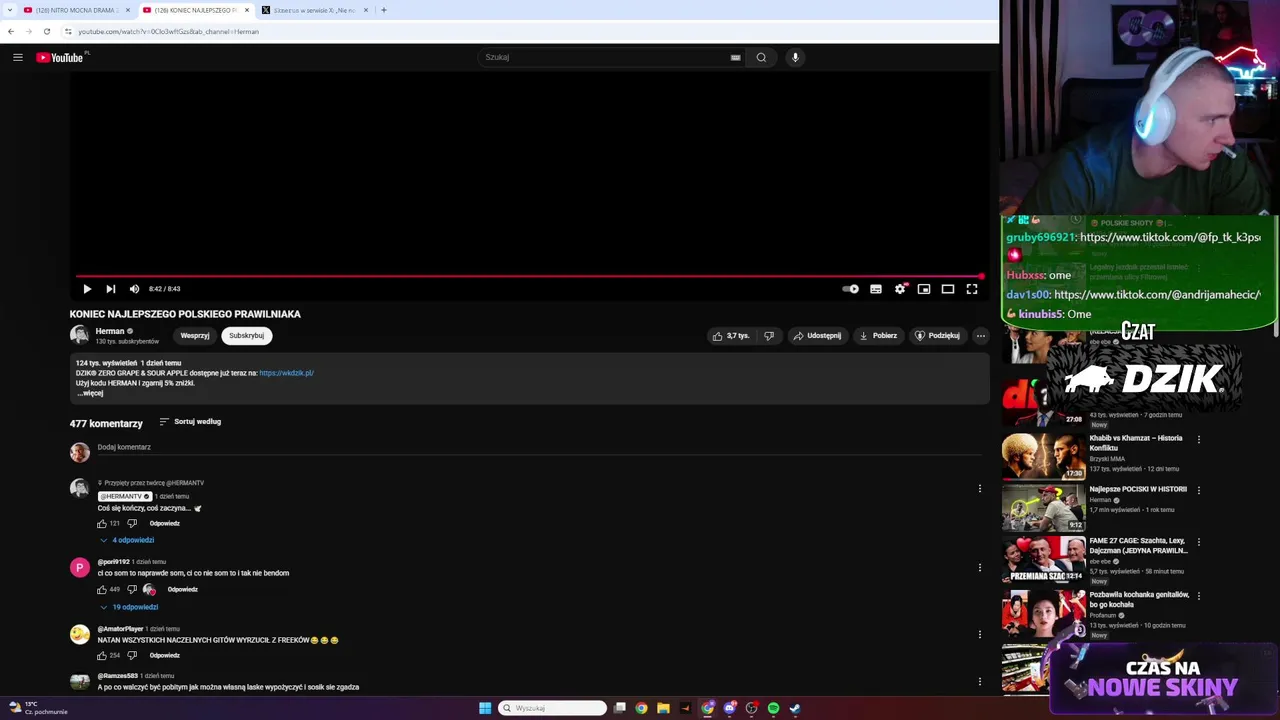This screenshot has width=1280, height=720.
Task: Click the Udostępnij share button
Action: click(x=817, y=336)
